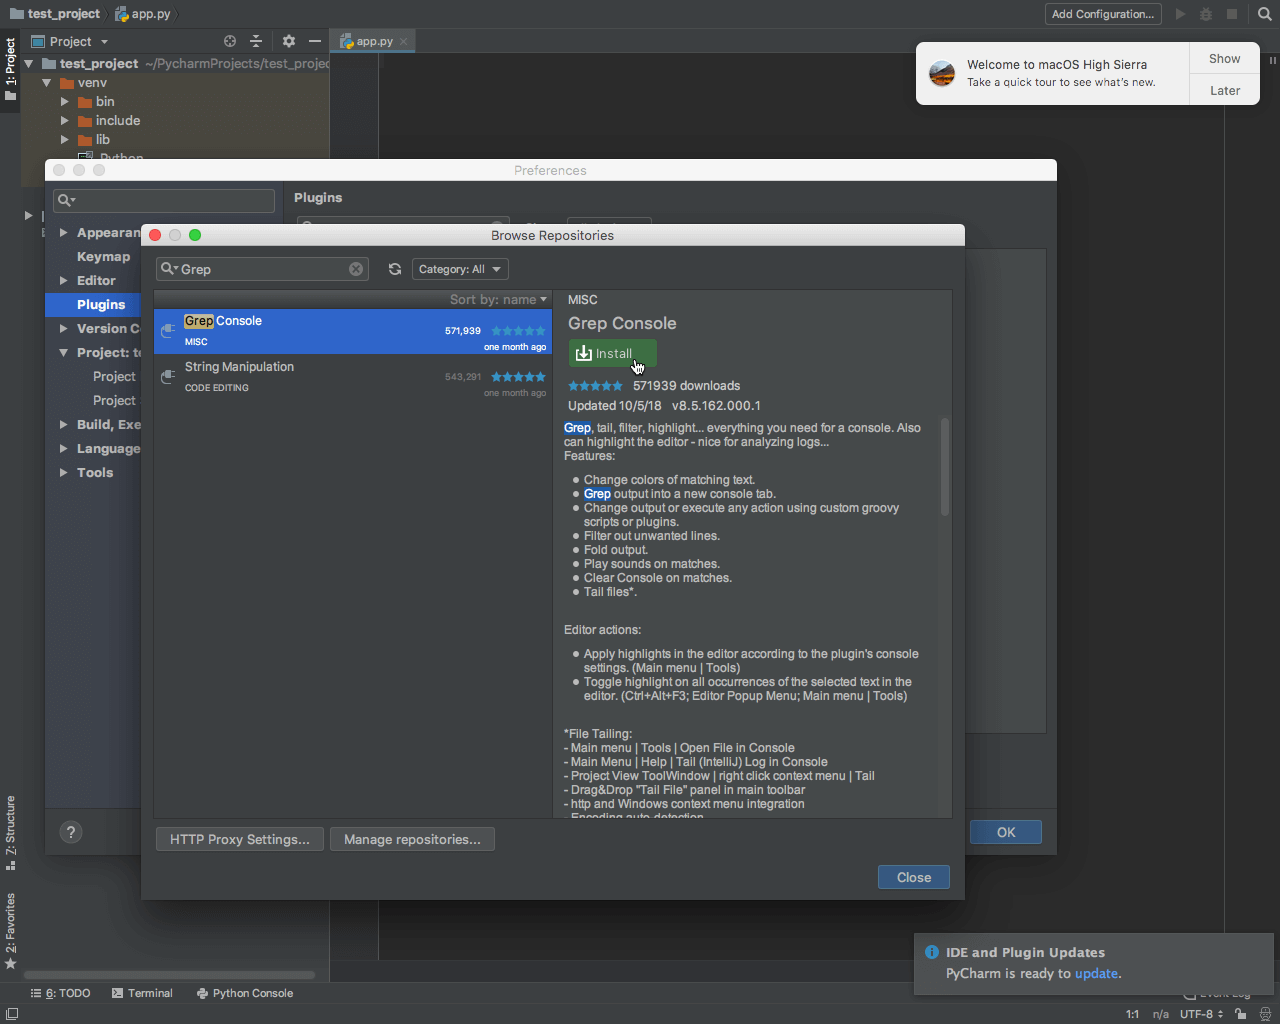Open the Terminal tool window tab
This screenshot has width=1280, height=1024.
(142, 993)
